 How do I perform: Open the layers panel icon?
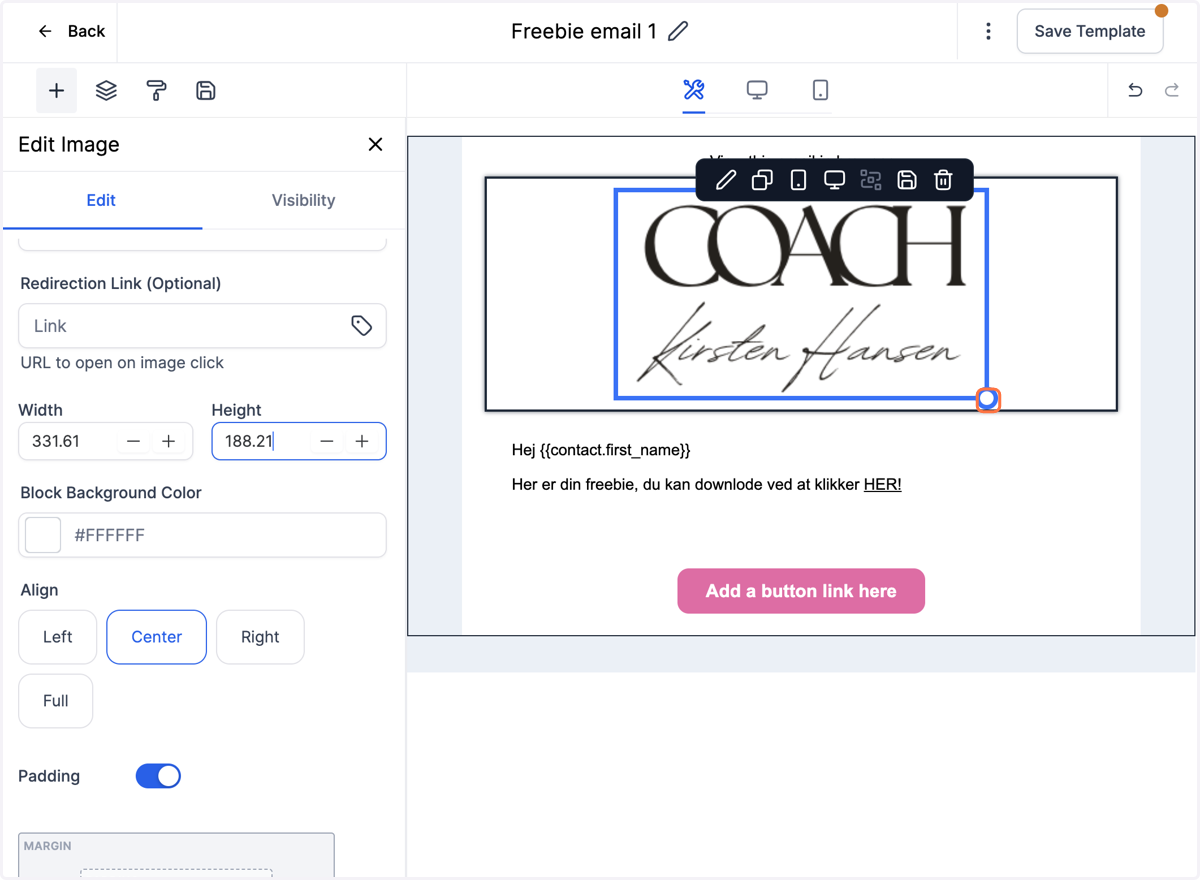click(x=106, y=91)
